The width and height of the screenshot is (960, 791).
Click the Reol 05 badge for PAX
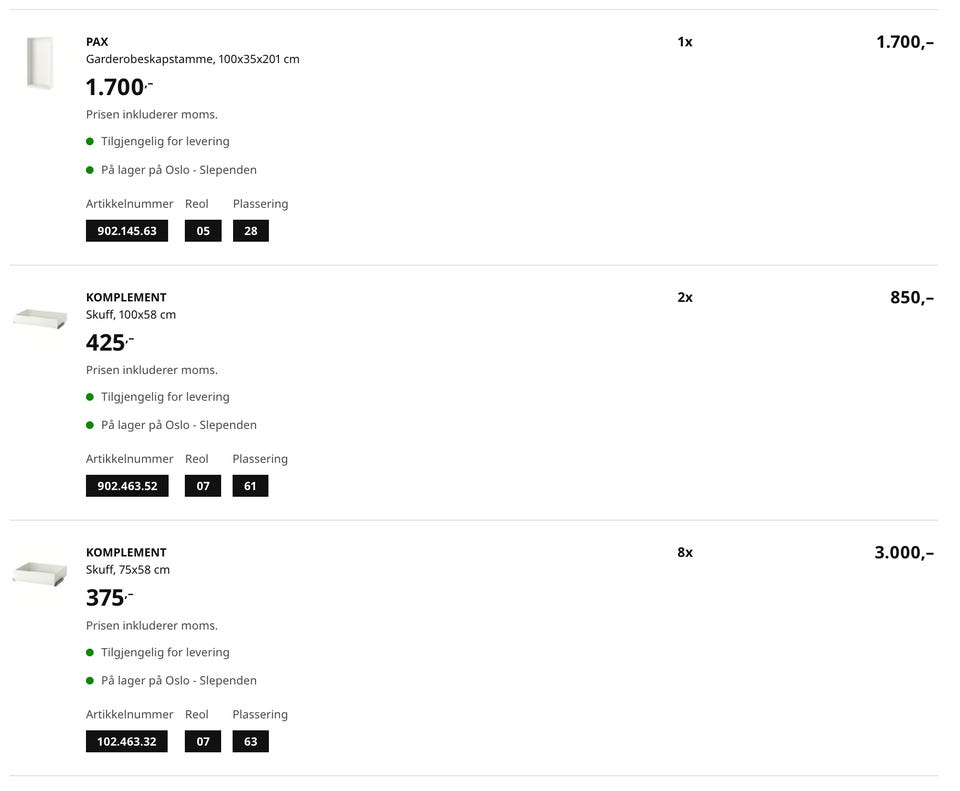point(203,231)
